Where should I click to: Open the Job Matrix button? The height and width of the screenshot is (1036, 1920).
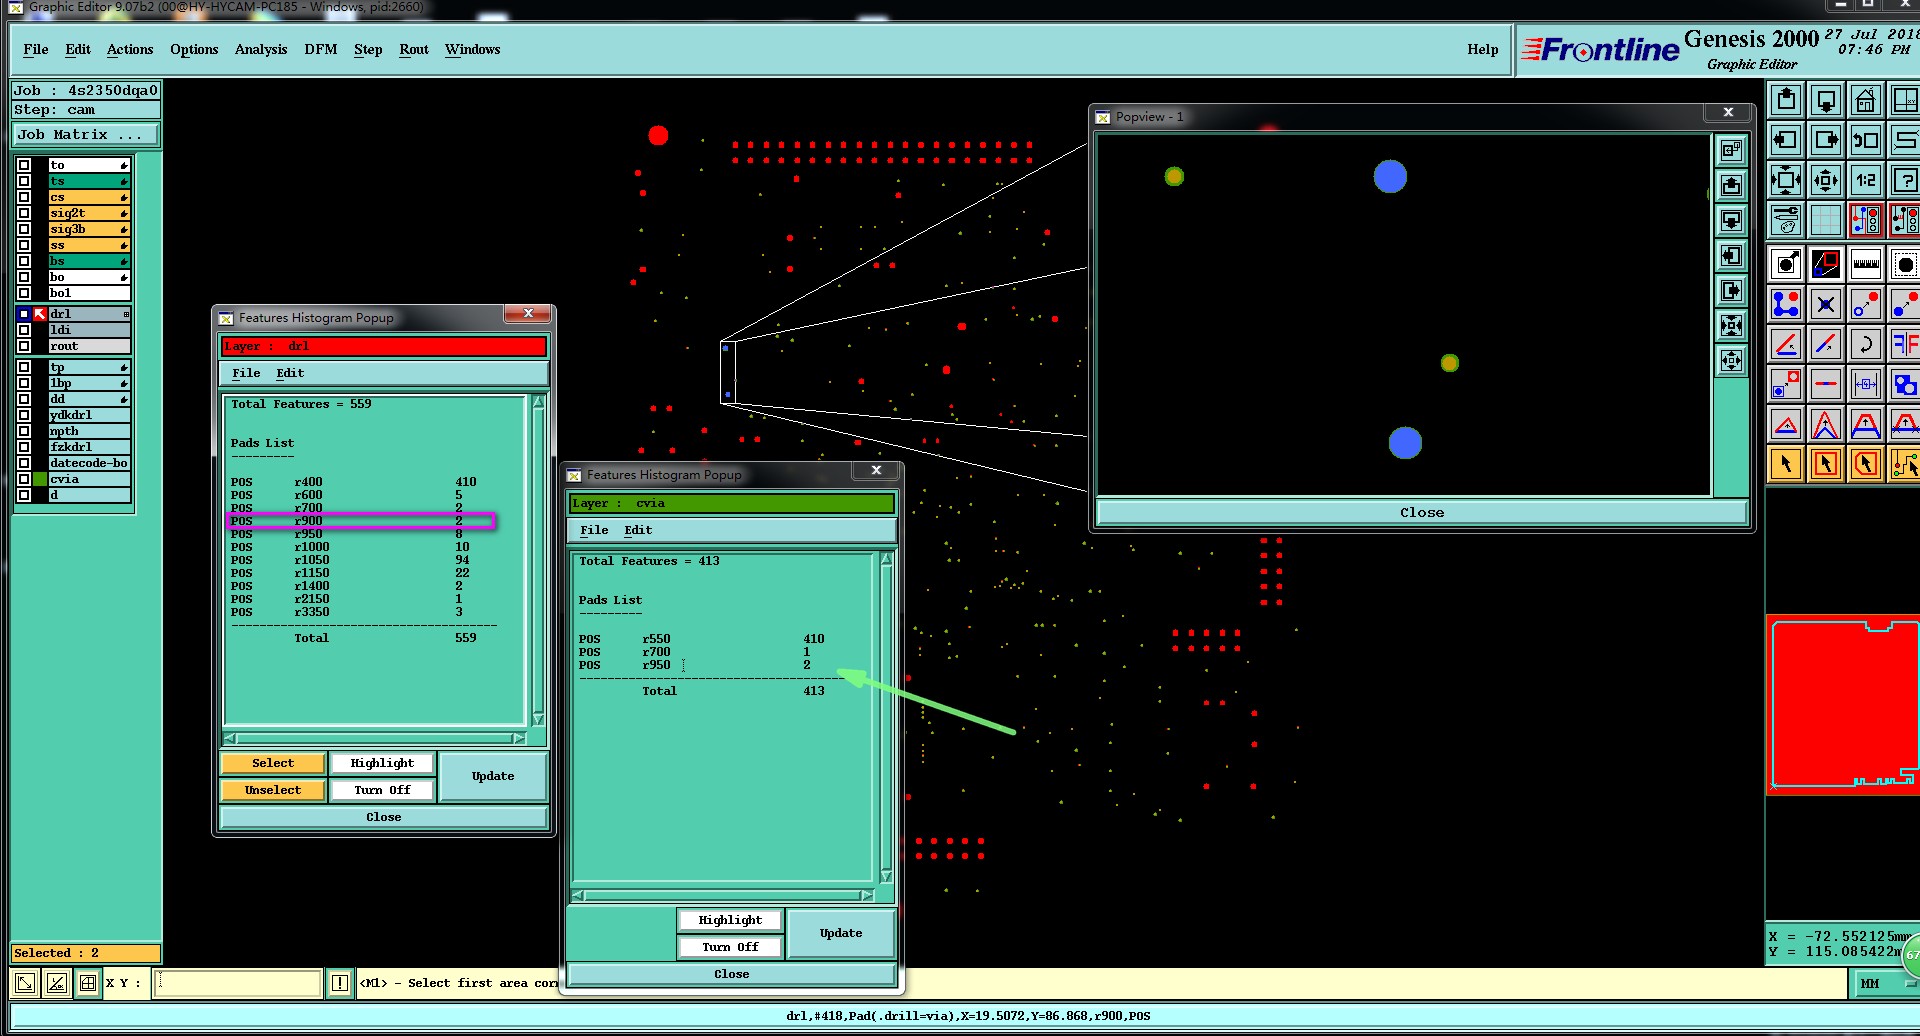pos(86,134)
